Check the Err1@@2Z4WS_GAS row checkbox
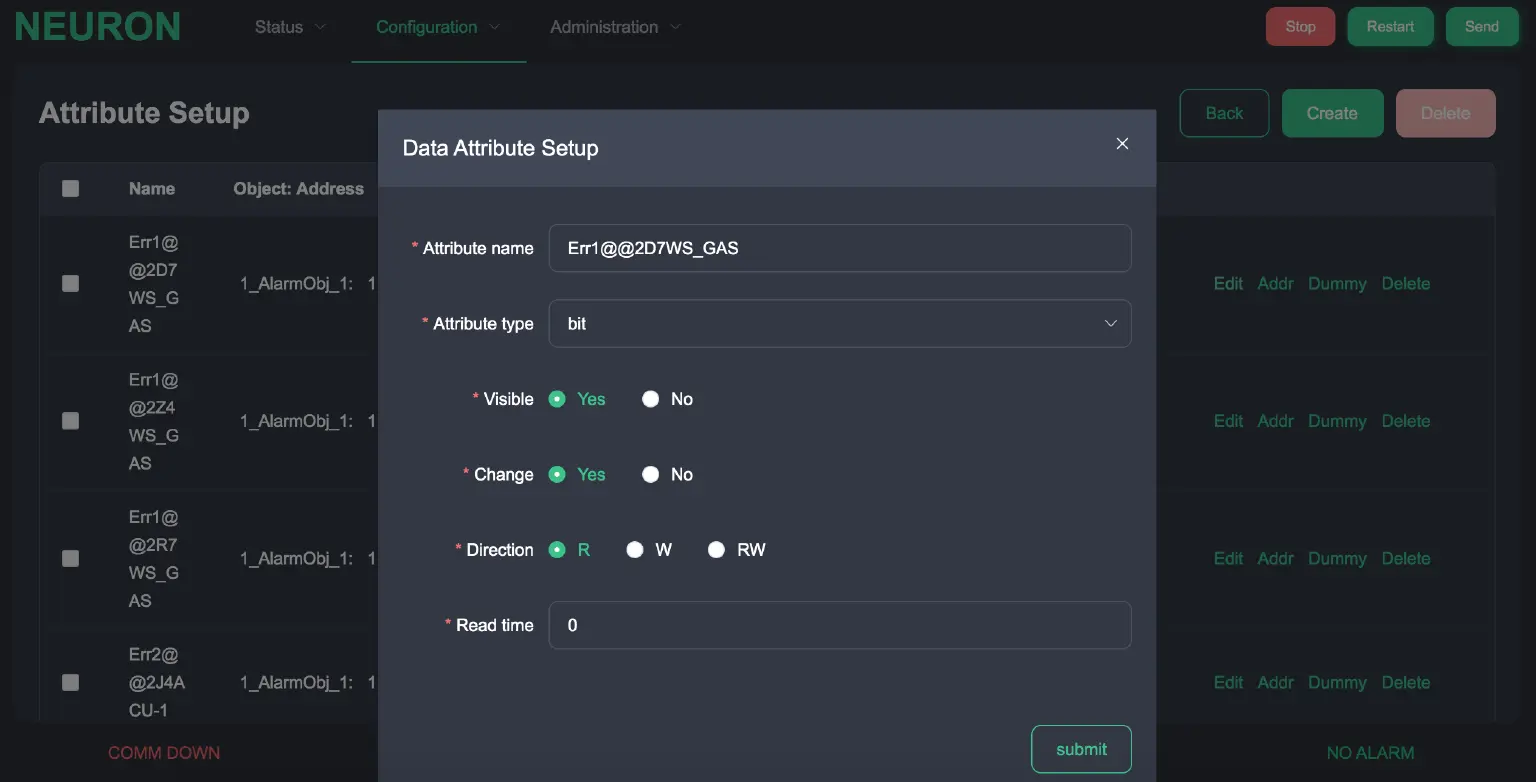Image resolution: width=1536 pixels, height=782 pixels. (70, 421)
